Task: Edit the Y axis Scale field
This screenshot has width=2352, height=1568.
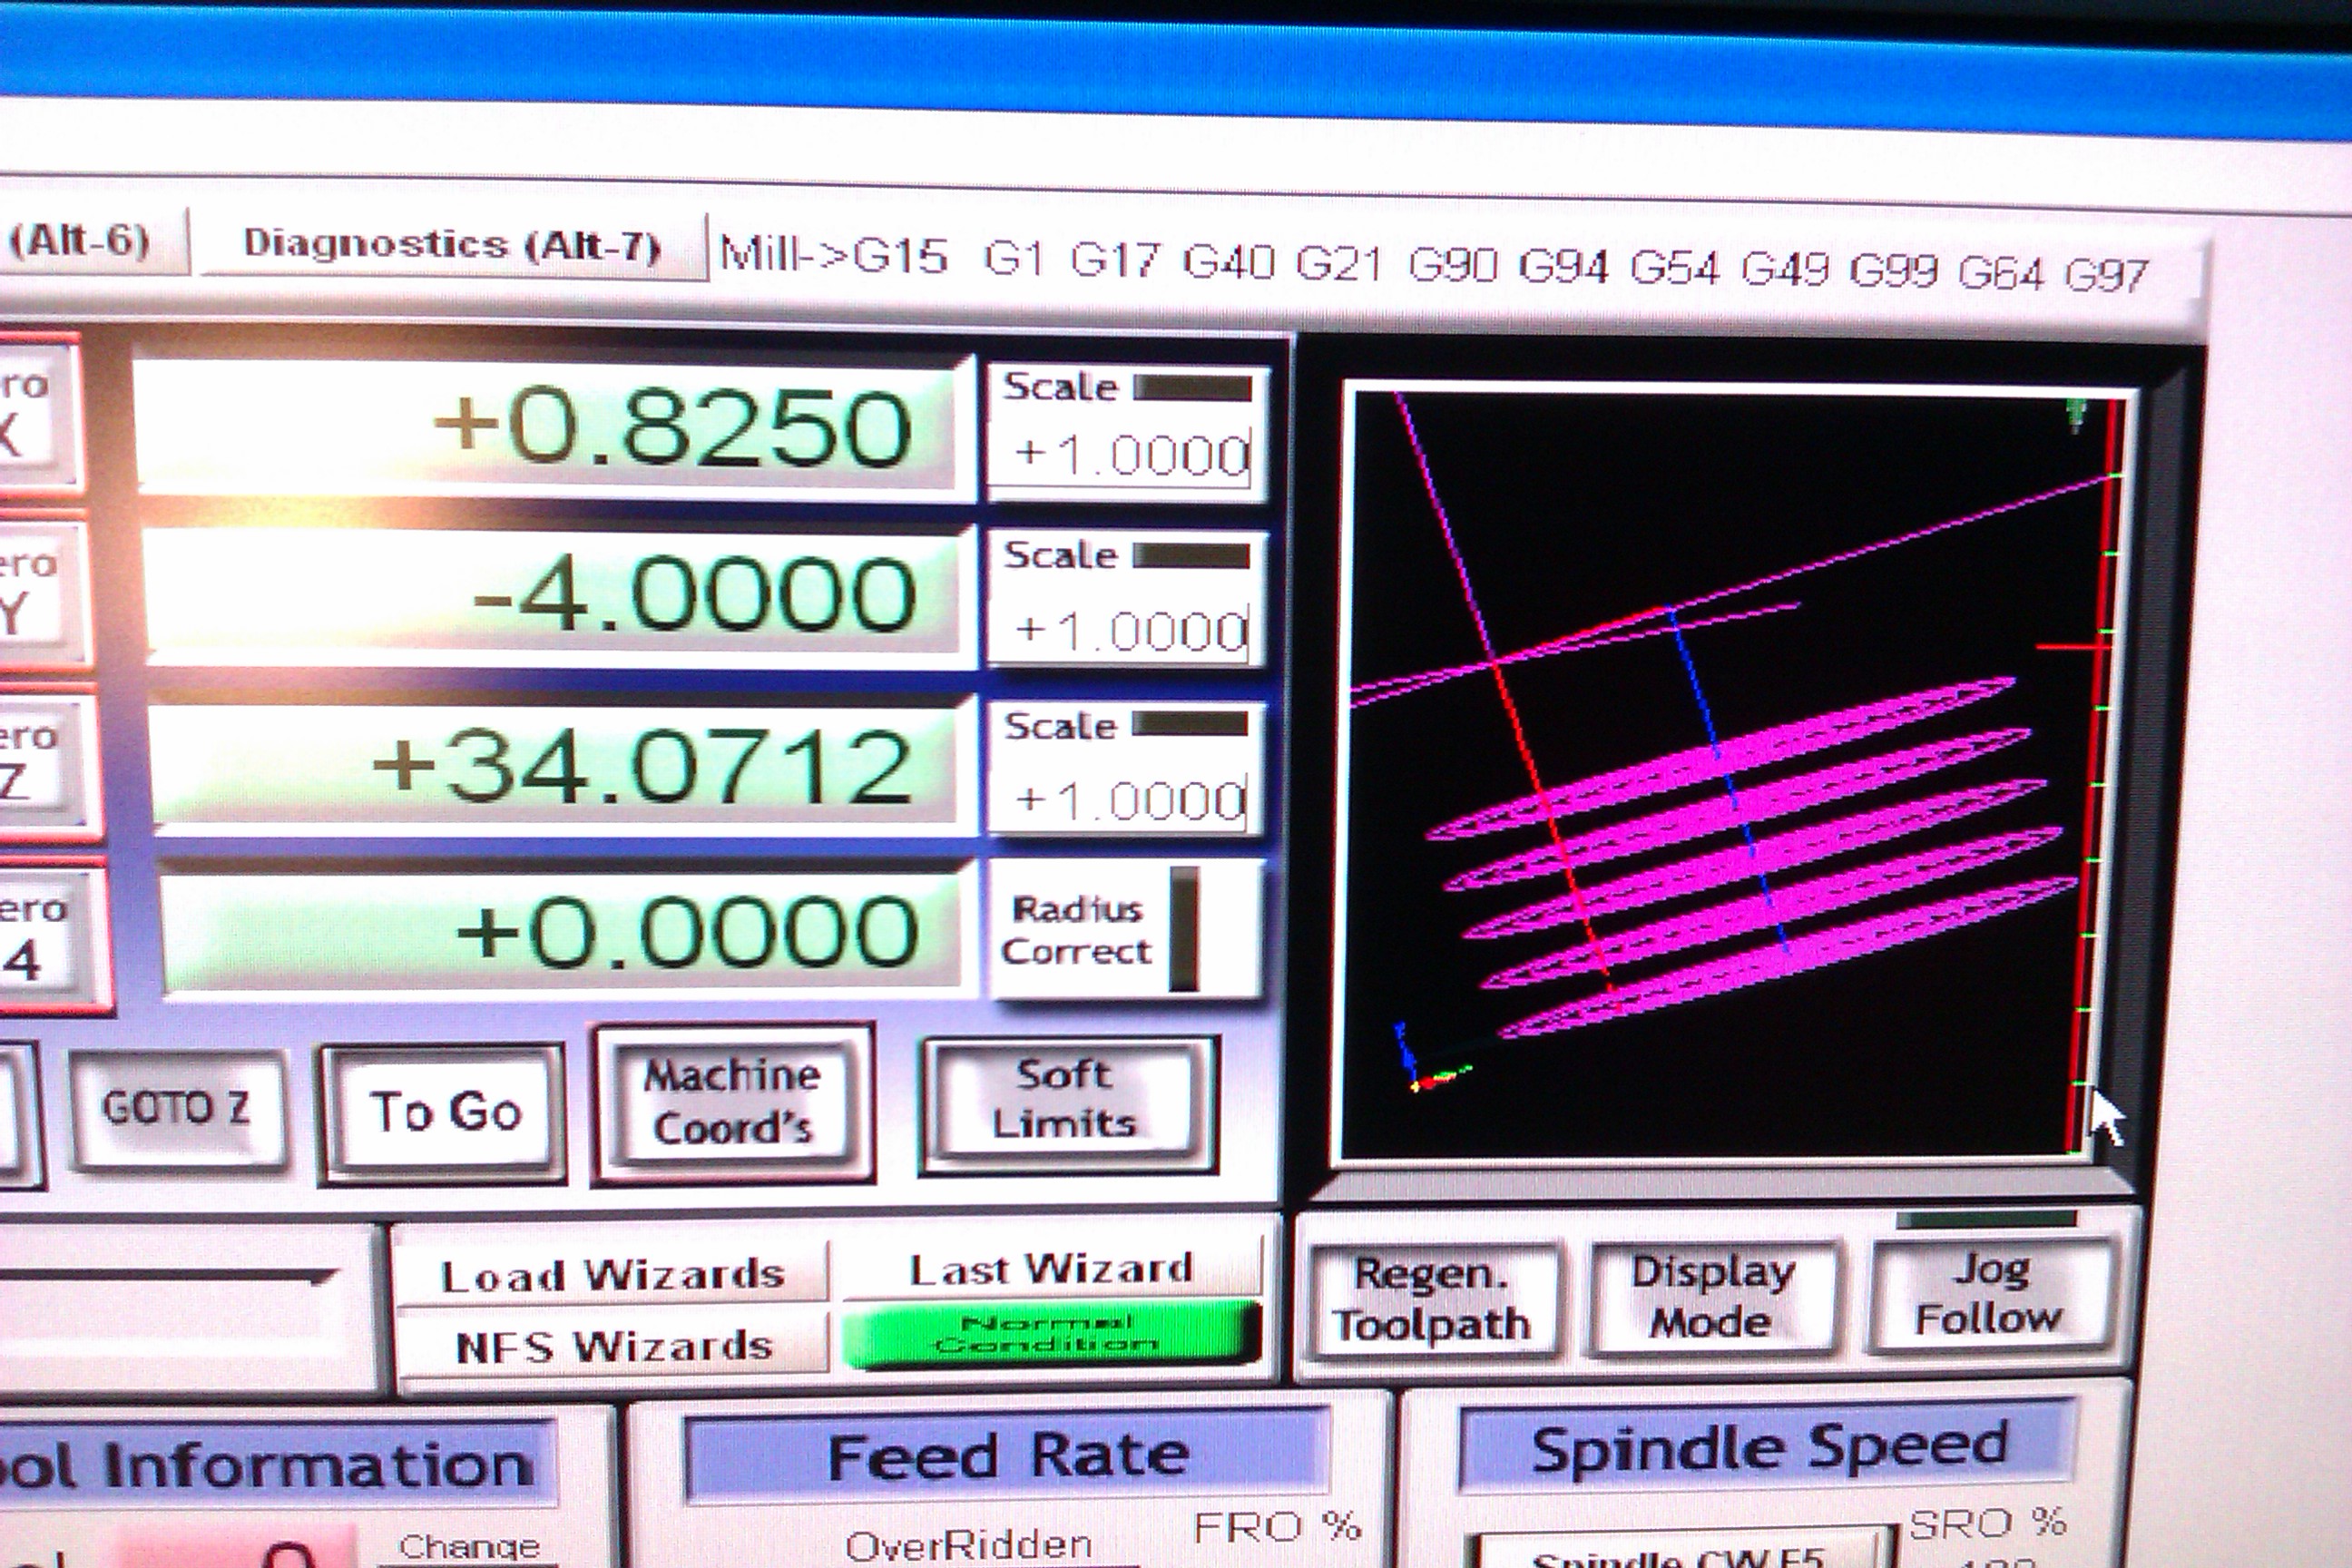Action: [x=1130, y=631]
